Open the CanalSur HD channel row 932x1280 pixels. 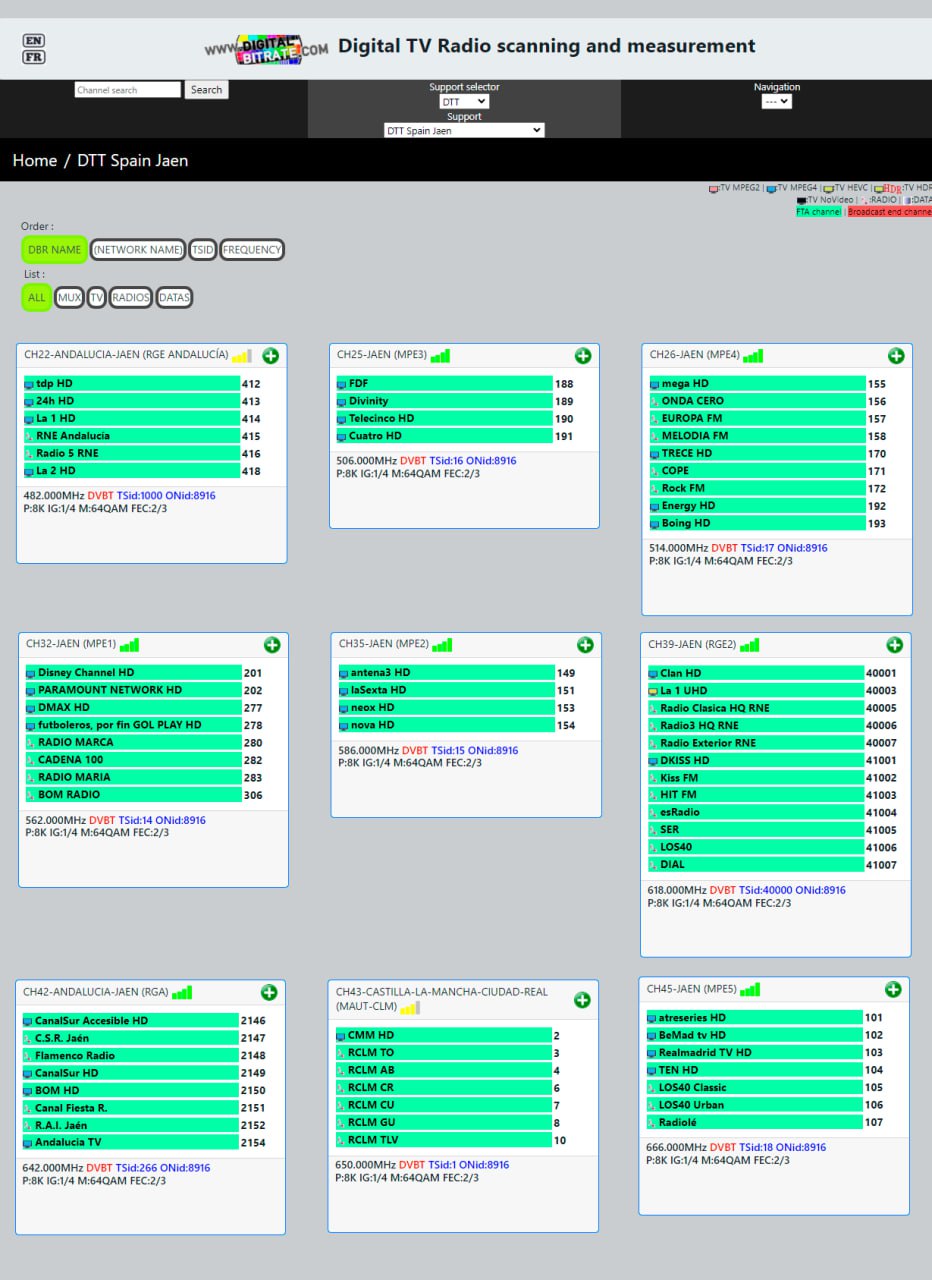click(130, 1073)
